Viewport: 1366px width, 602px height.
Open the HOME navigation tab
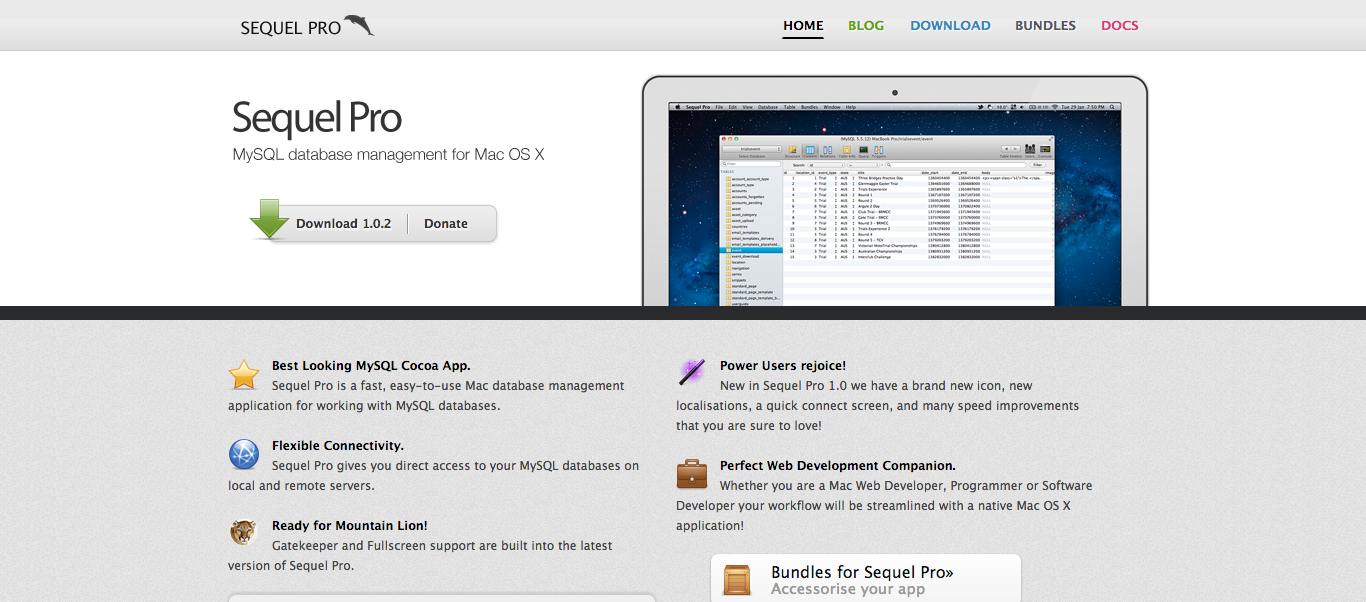coord(803,26)
